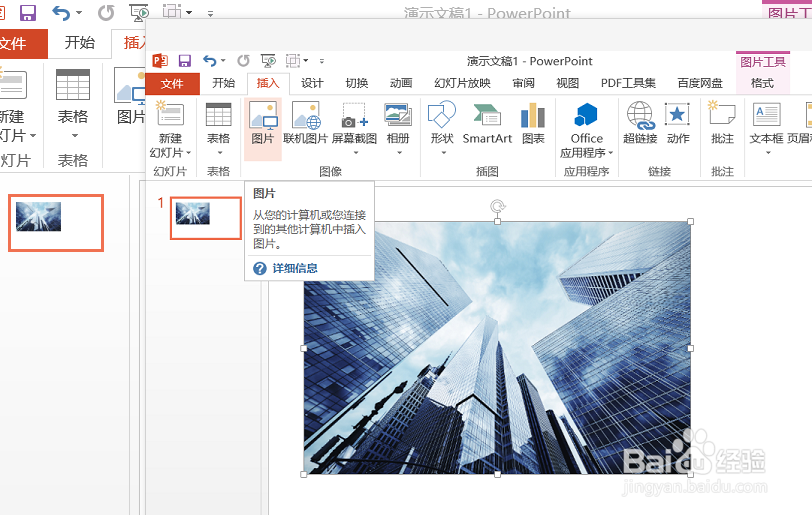Open the 格式 tab under 图片工具
Image resolution: width=812 pixels, height=515 pixels.
point(762,83)
